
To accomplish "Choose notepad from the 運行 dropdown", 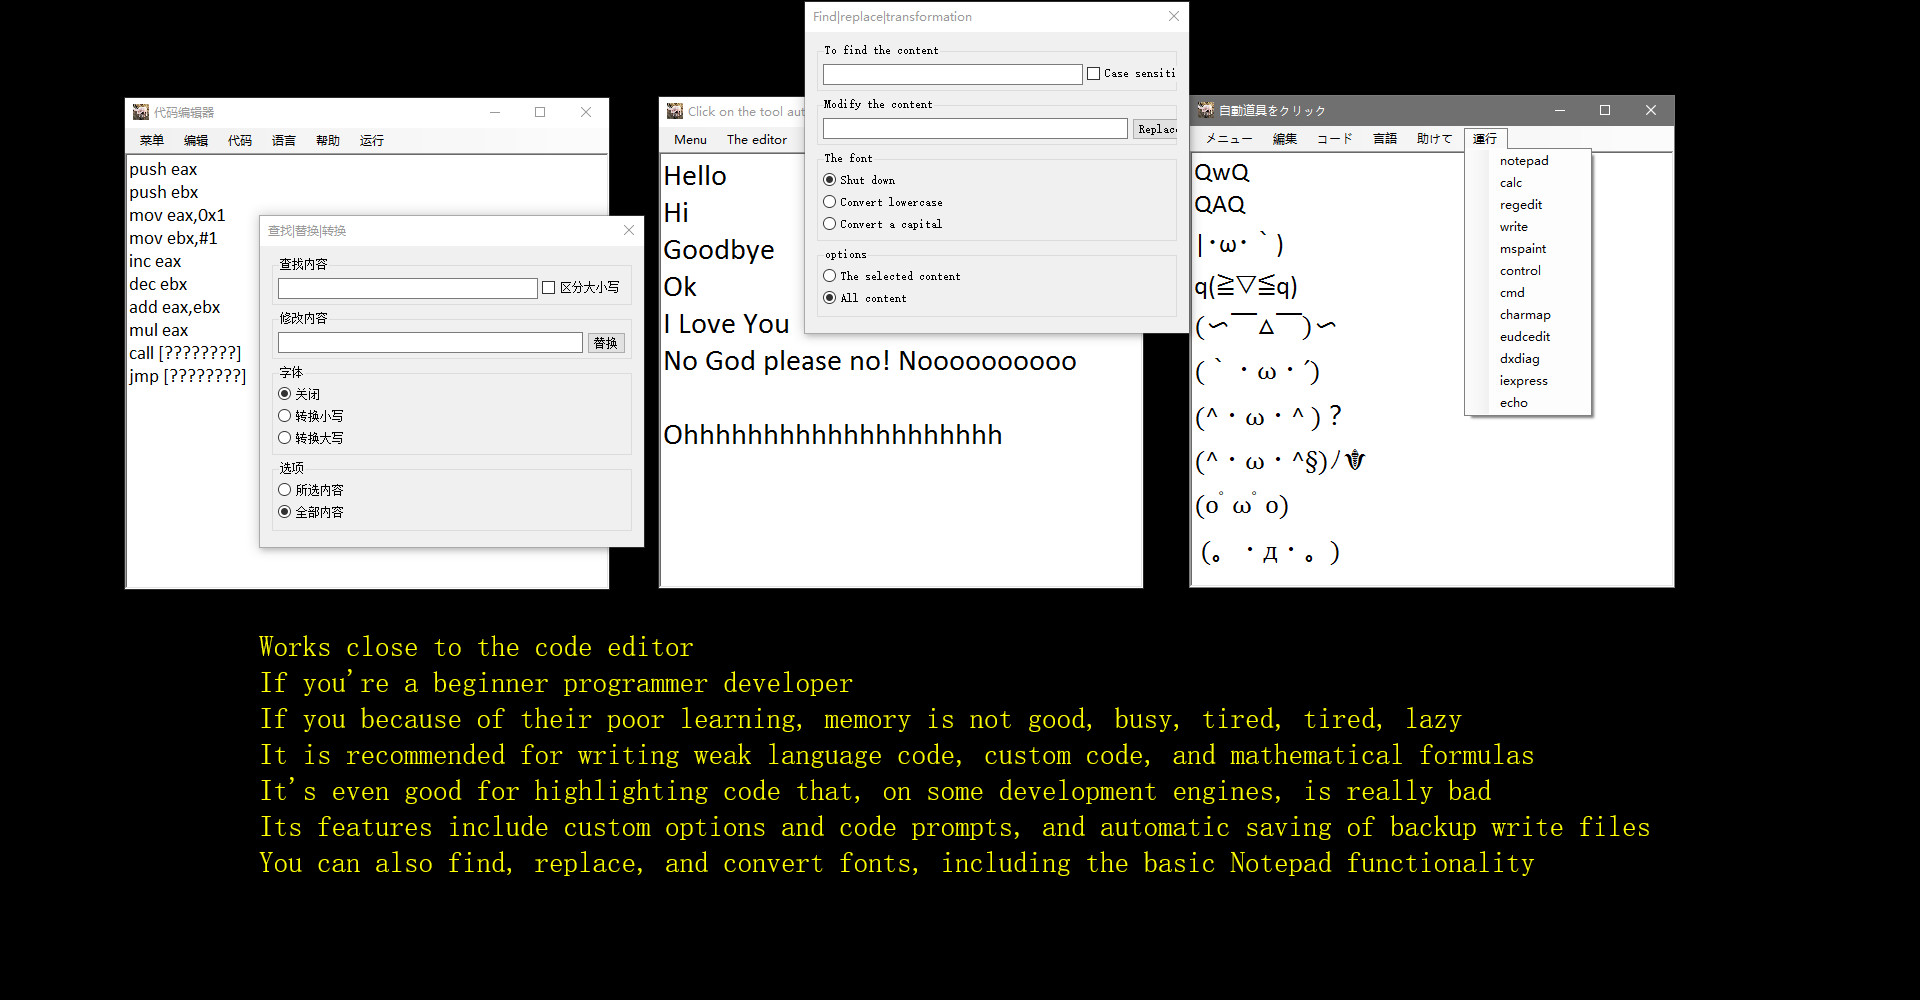I will [1528, 161].
